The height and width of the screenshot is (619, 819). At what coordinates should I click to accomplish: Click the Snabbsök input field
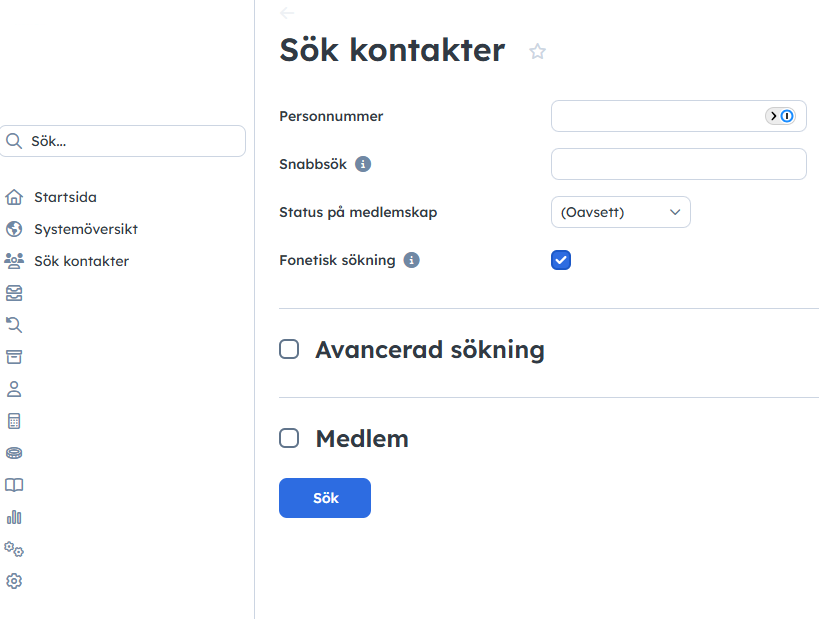[678, 164]
